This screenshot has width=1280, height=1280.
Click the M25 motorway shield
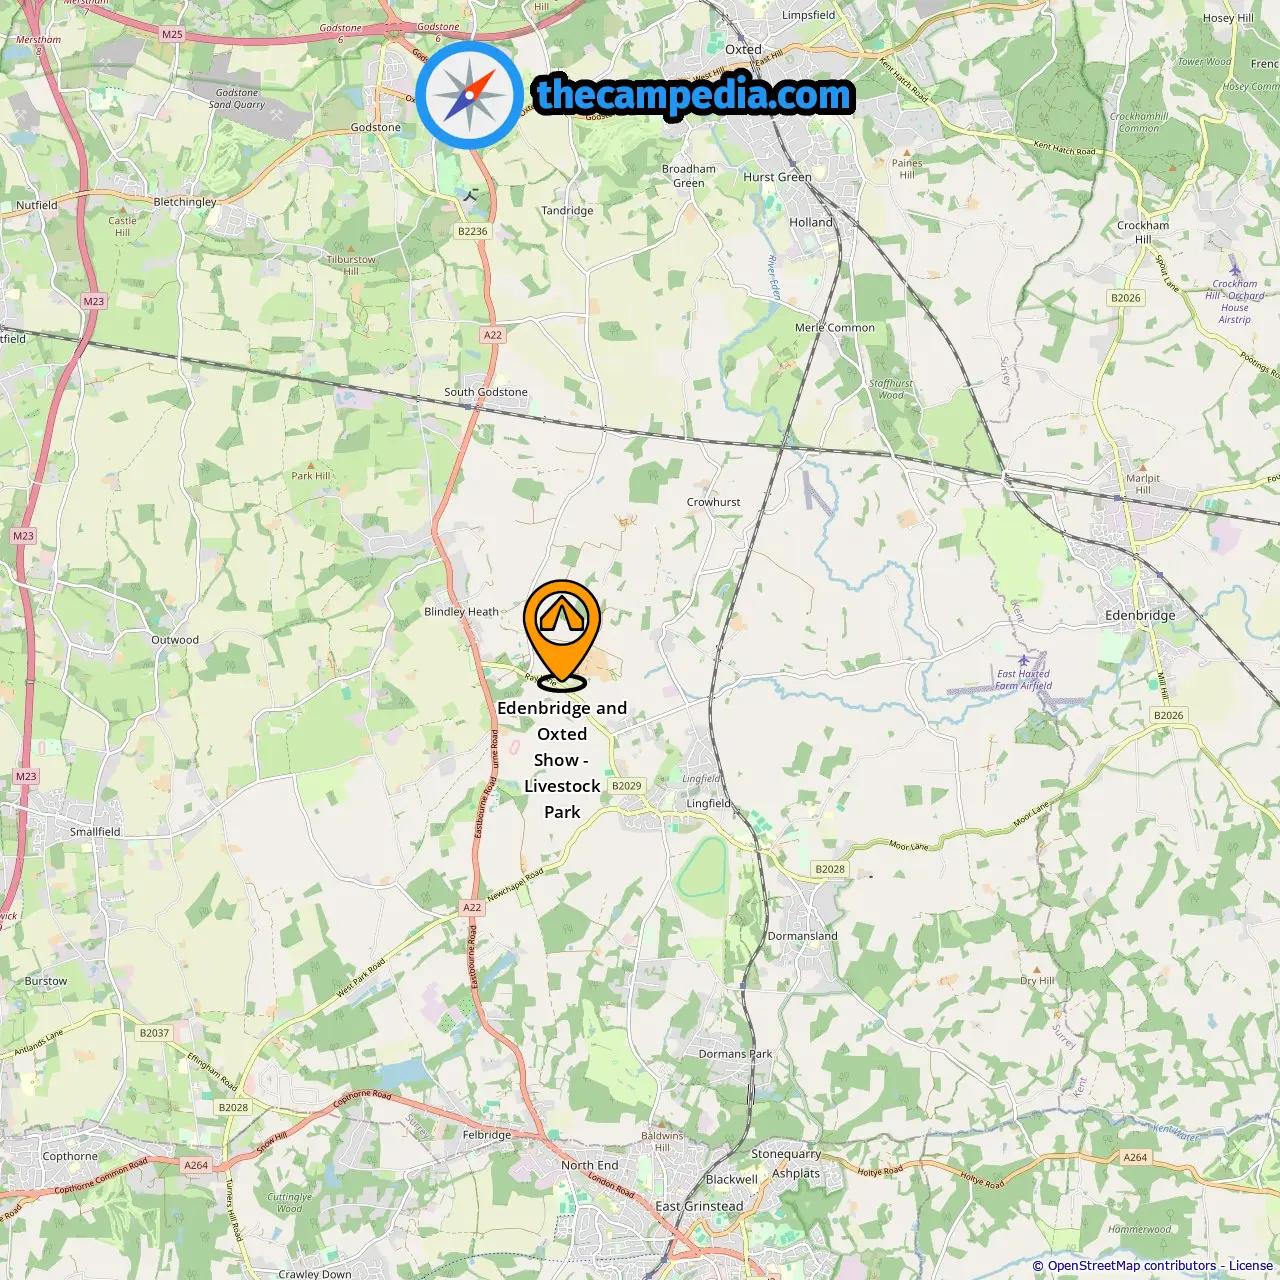(x=172, y=34)
